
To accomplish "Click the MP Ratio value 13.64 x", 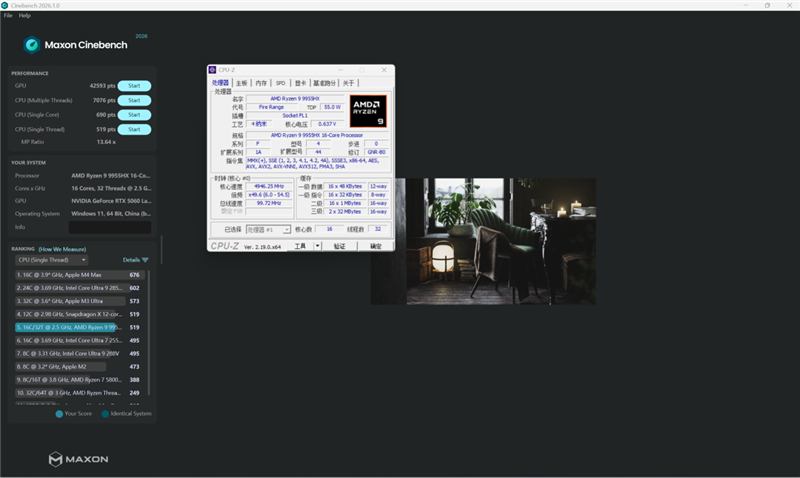I will coord(106,142).
